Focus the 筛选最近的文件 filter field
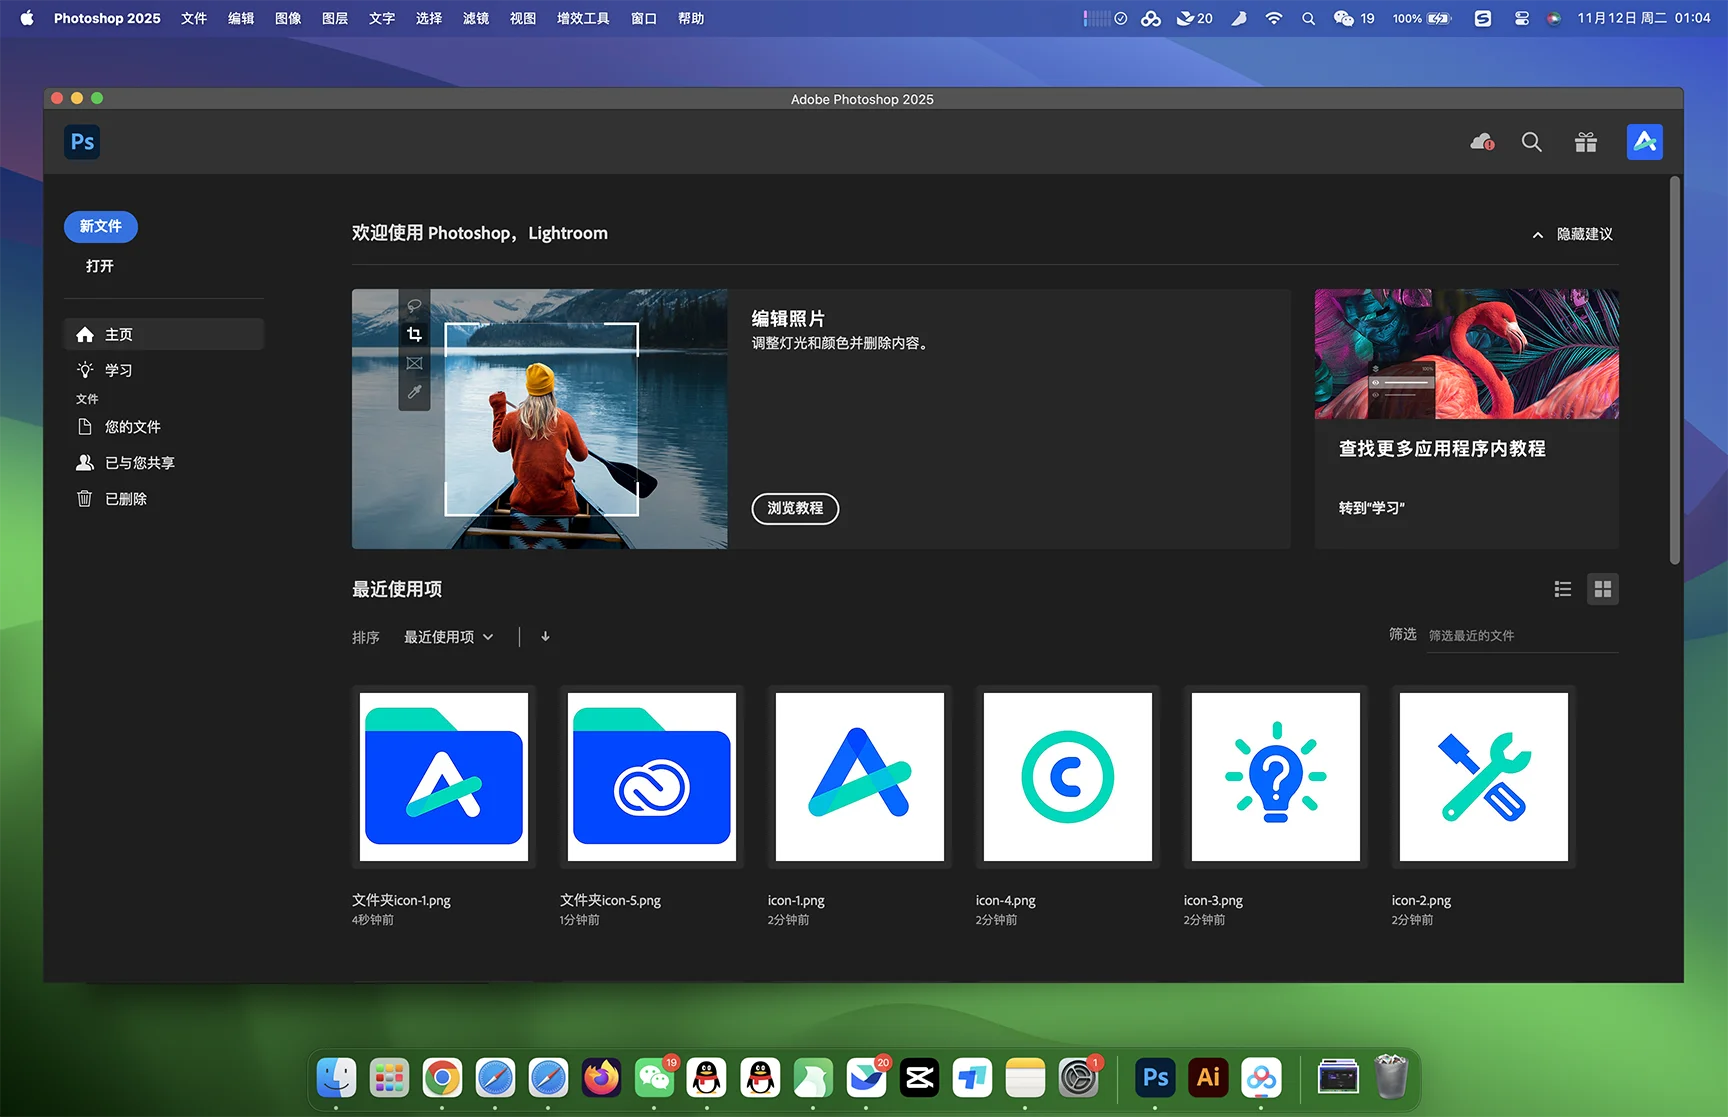The width and height of the screenshot is (1728, 1117). [x=1522, y=636]
